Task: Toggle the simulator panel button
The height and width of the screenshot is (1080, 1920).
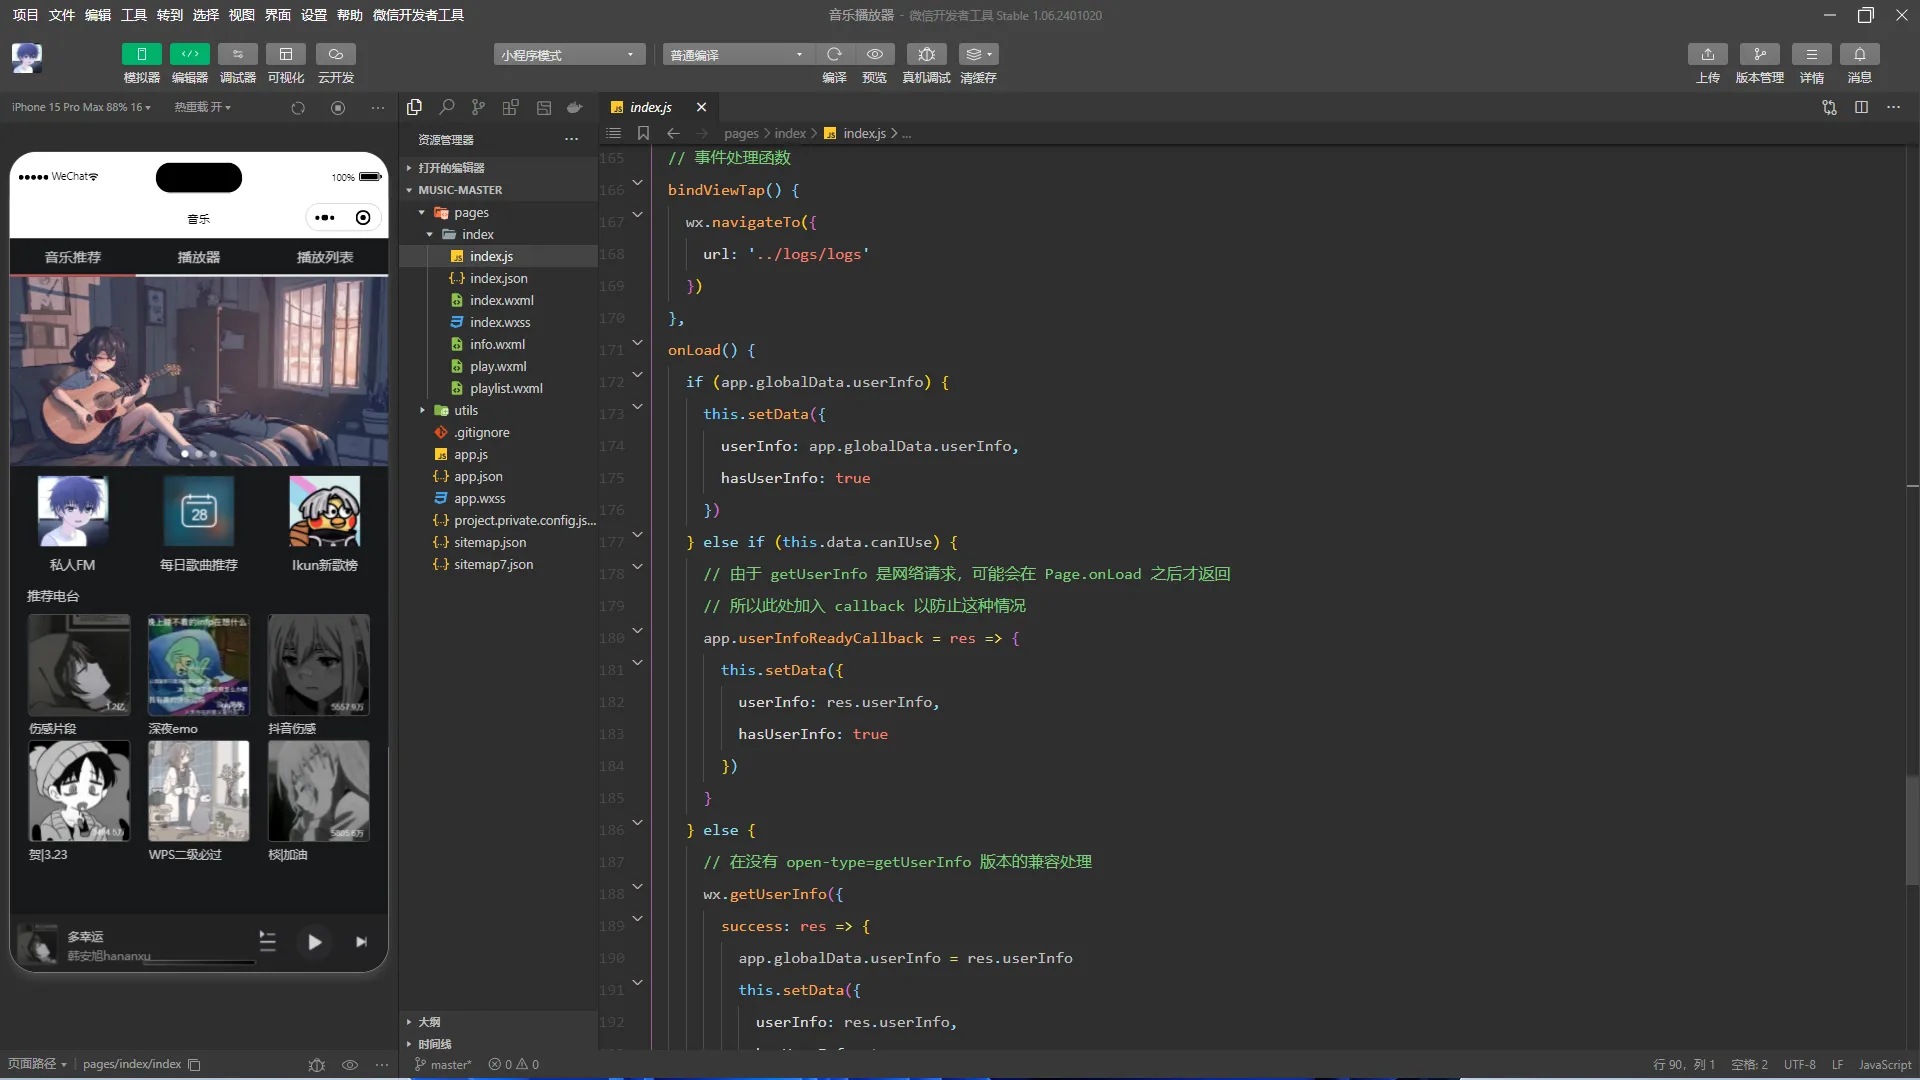Action: point(141,54)
